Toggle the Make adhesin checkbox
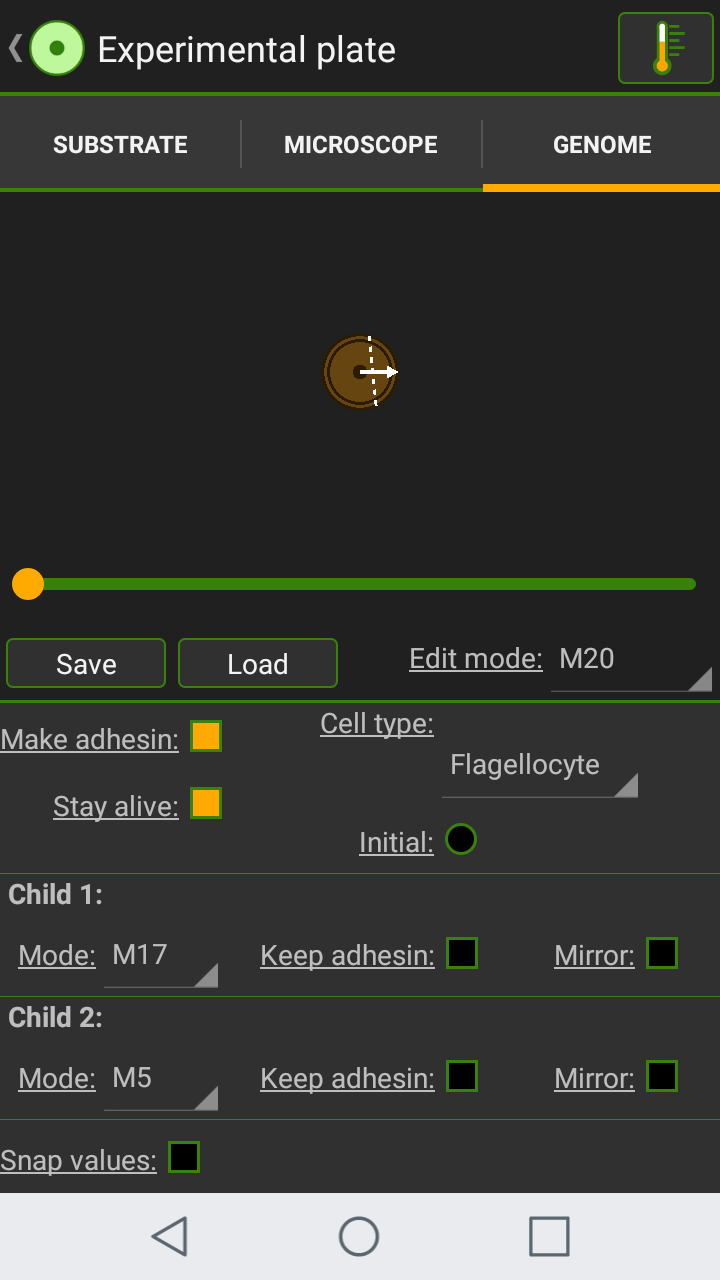 (206, 737)
